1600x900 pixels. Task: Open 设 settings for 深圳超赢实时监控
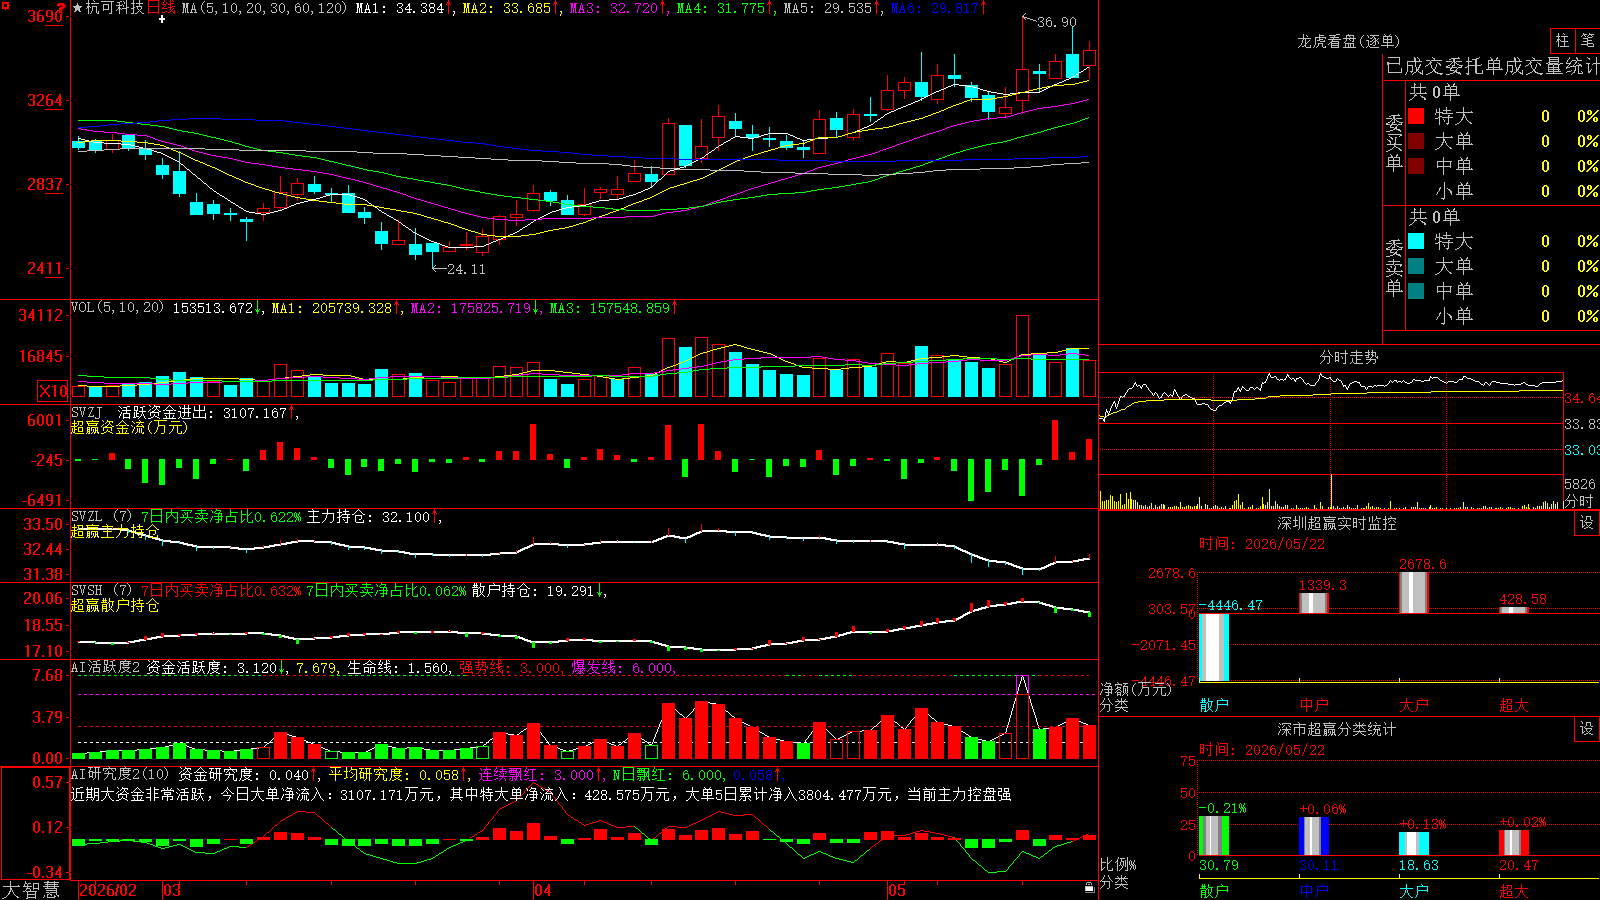click(1587, 523)
